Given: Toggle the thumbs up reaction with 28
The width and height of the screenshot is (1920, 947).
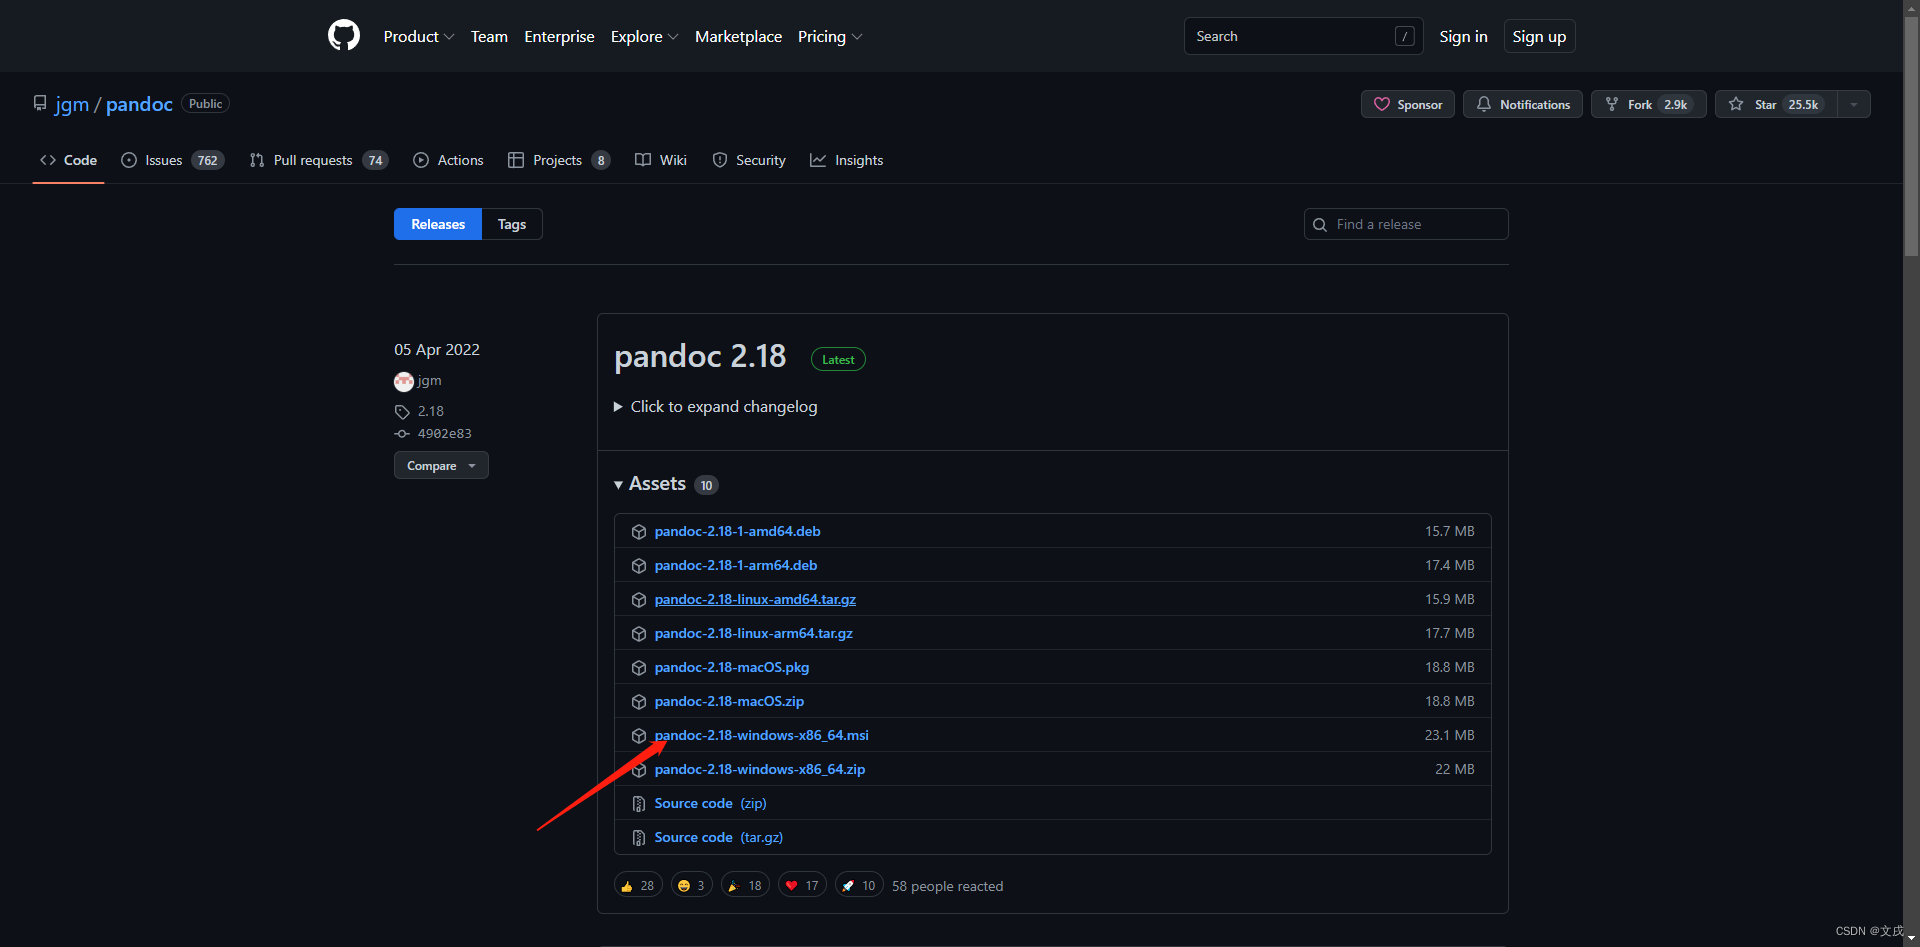Looking at the screenshot, I should [x=638, y=885].
